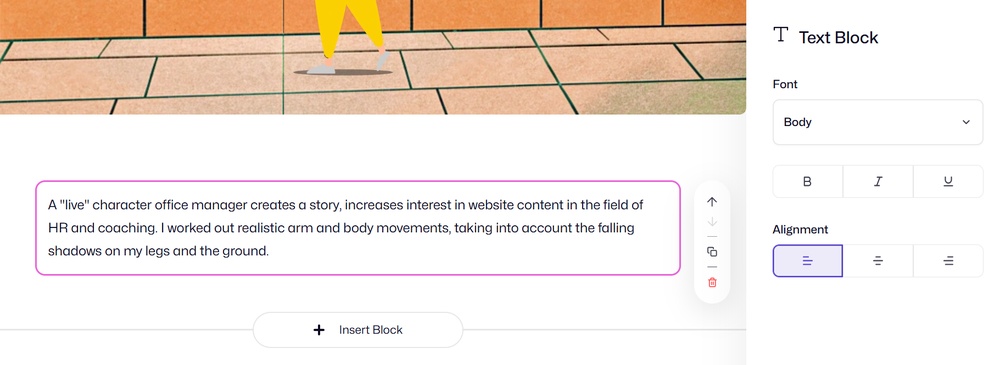Image resolution: width=1000 pixels, height=365 pixels.
Task: Toggle italic formatting
Action: pos(878,182)
